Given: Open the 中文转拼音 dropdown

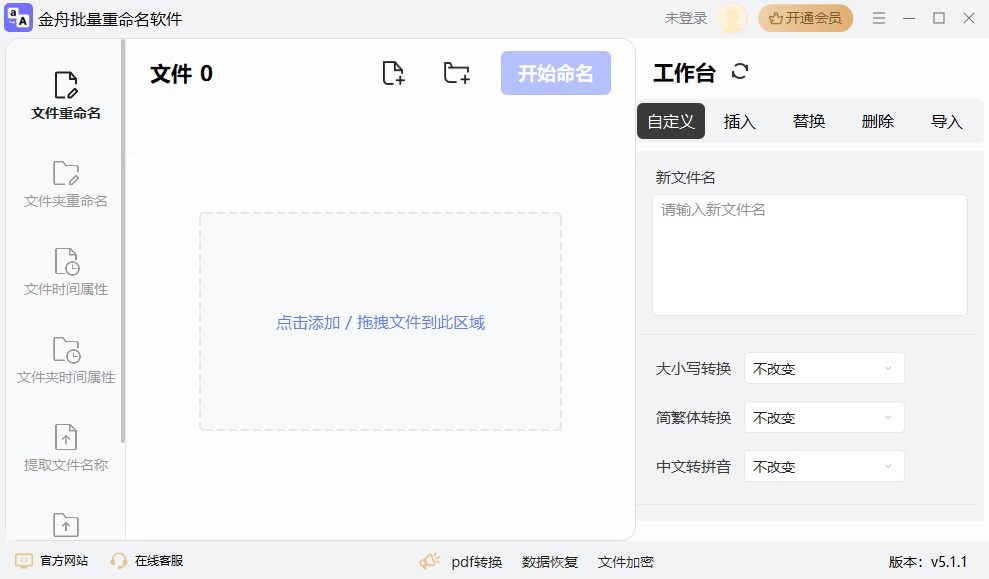Looking at the screenshot, I should pyautogui.click(x=823, y=466).
